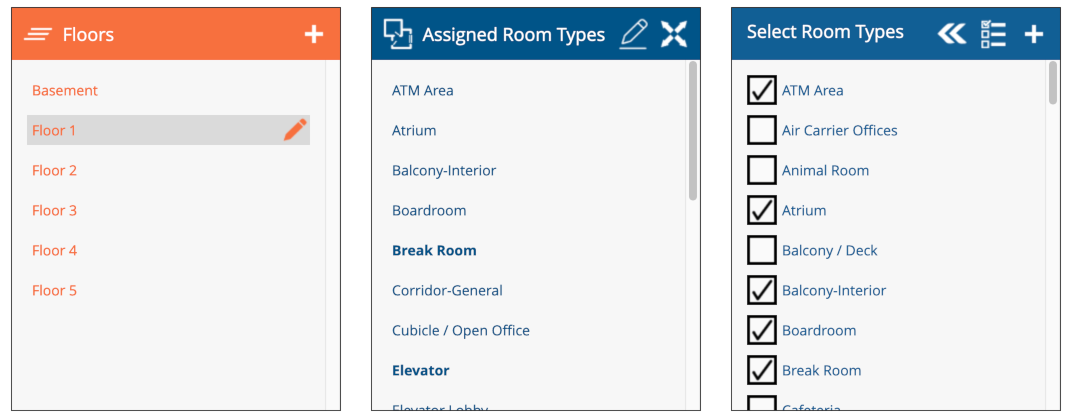This screenshot has width=1070, height=420.
Task: Click the Assigned Room Types scrollbar
Action: (x=693, y=130)
